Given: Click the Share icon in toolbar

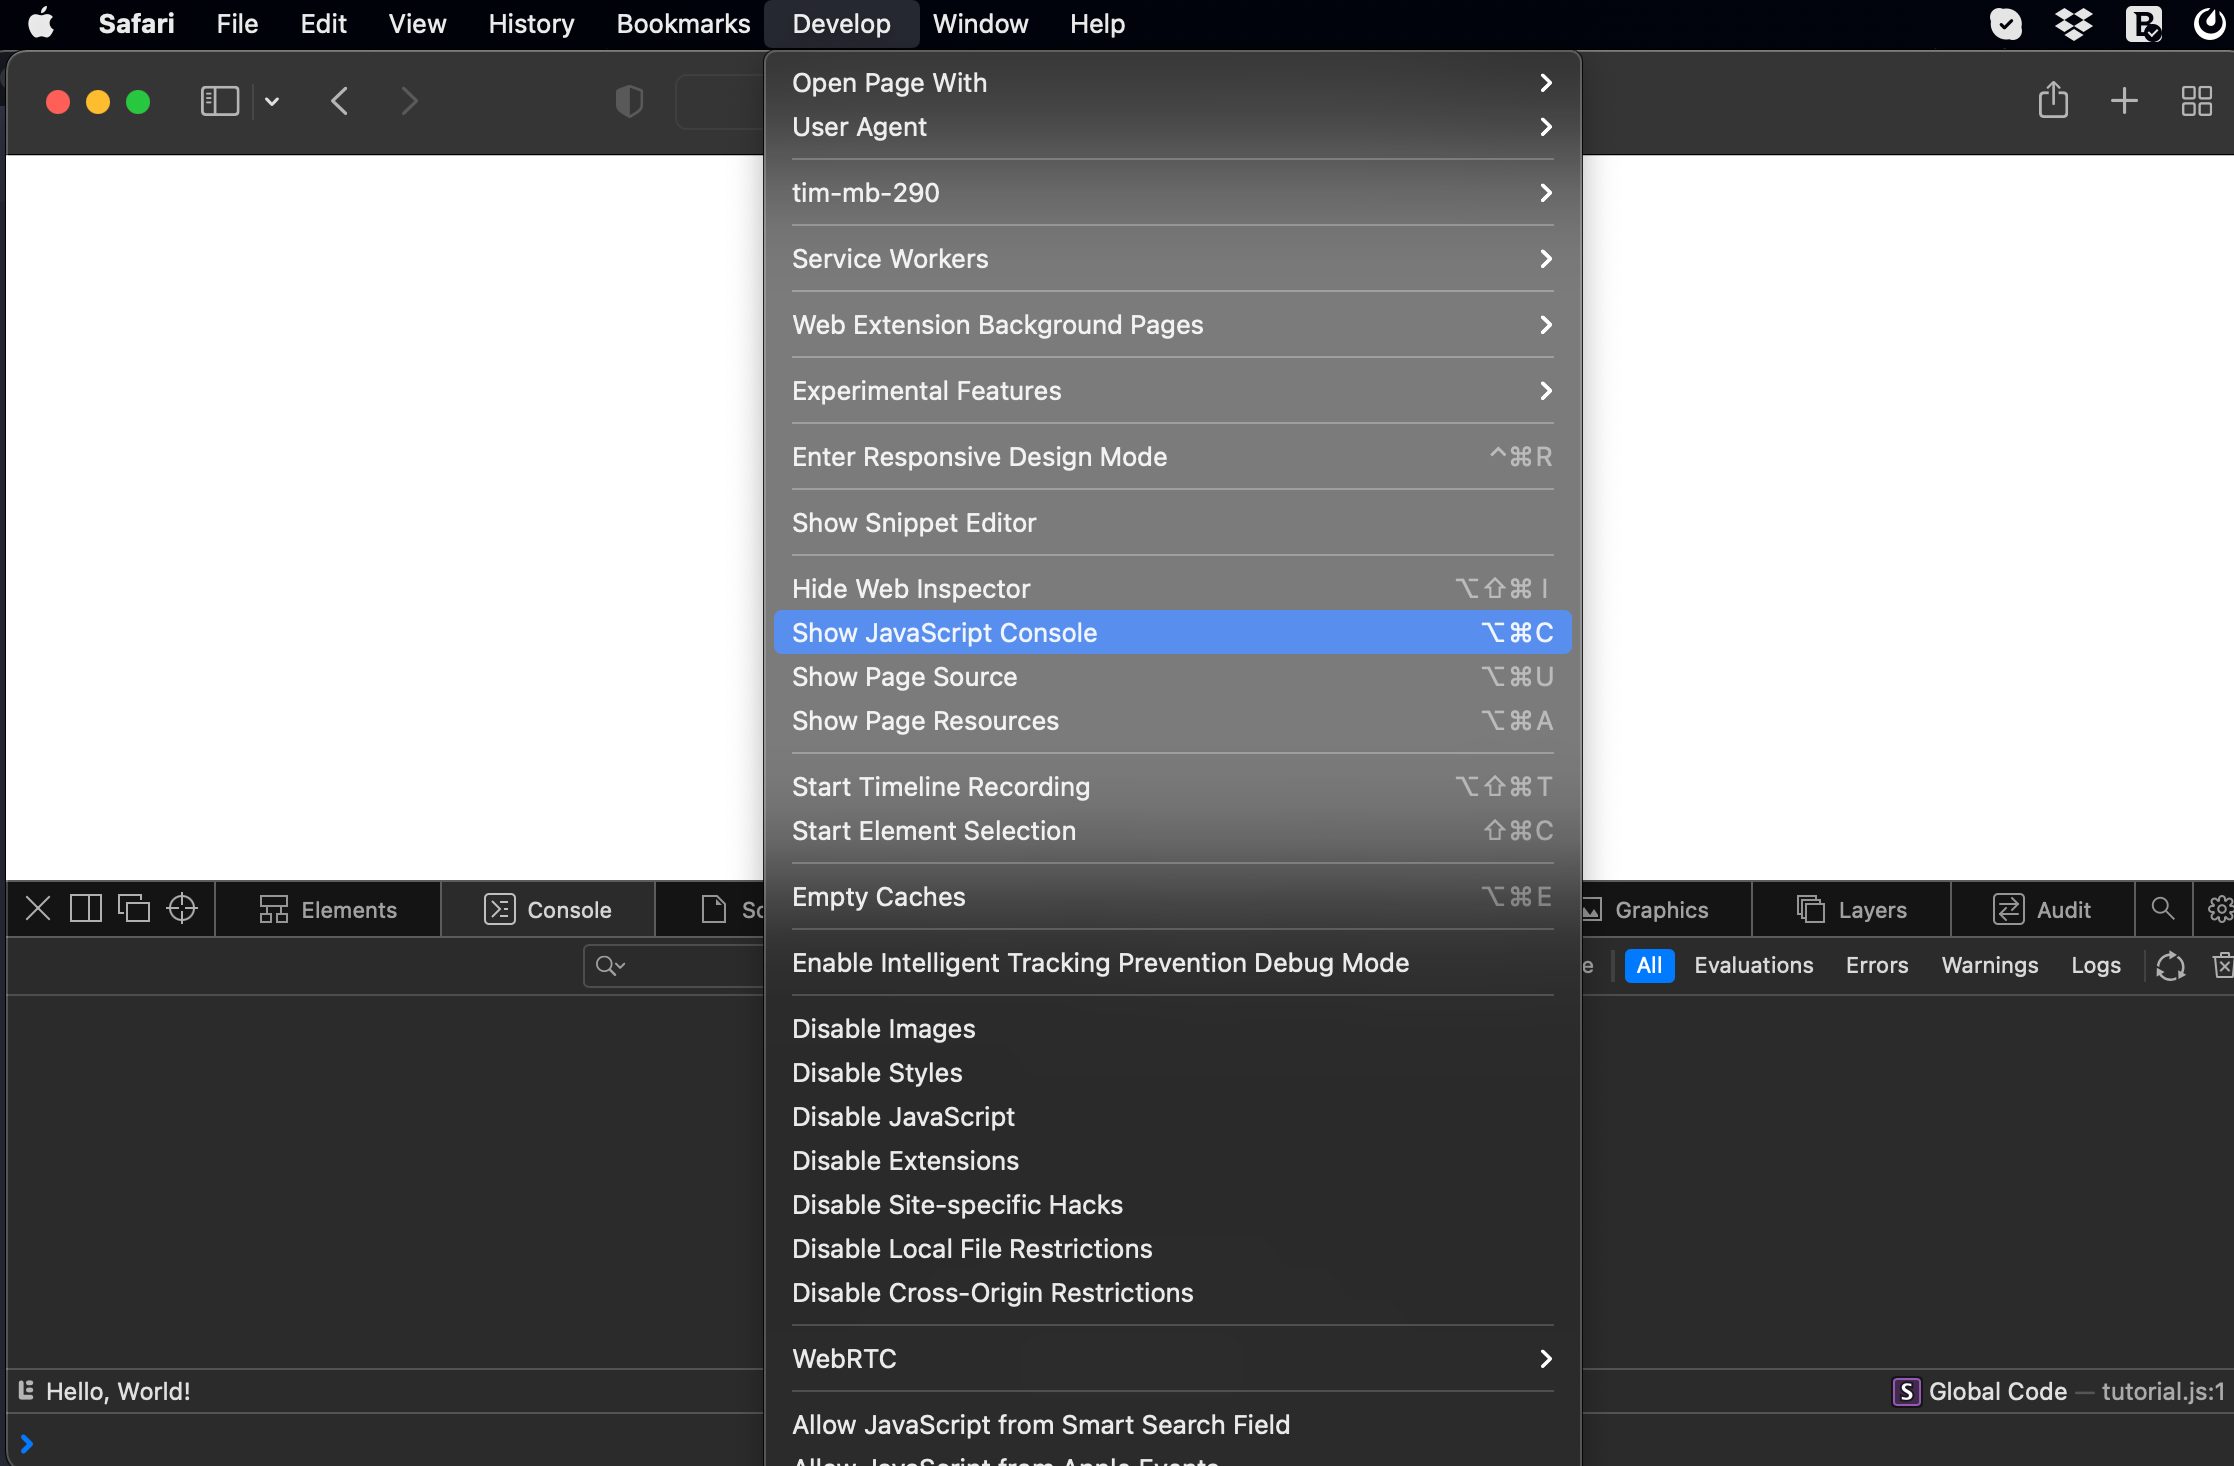Looking at the screenshot, I should [x=2053, y=100].
